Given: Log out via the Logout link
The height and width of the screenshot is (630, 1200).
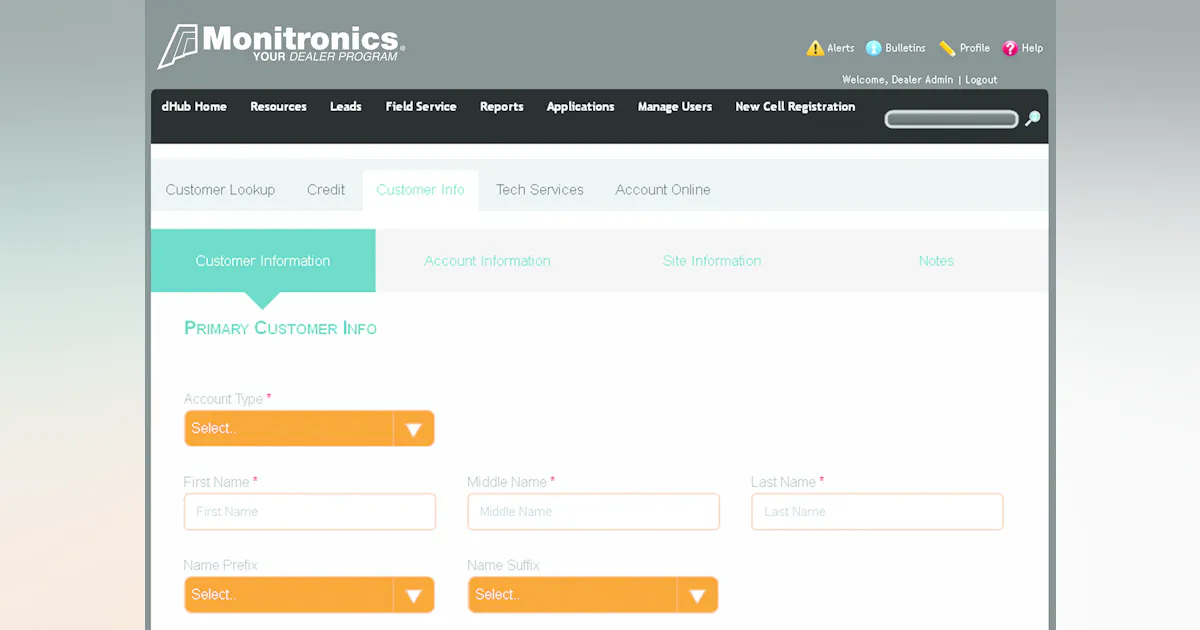Looking at the screenshot, I should pos(981,80).
